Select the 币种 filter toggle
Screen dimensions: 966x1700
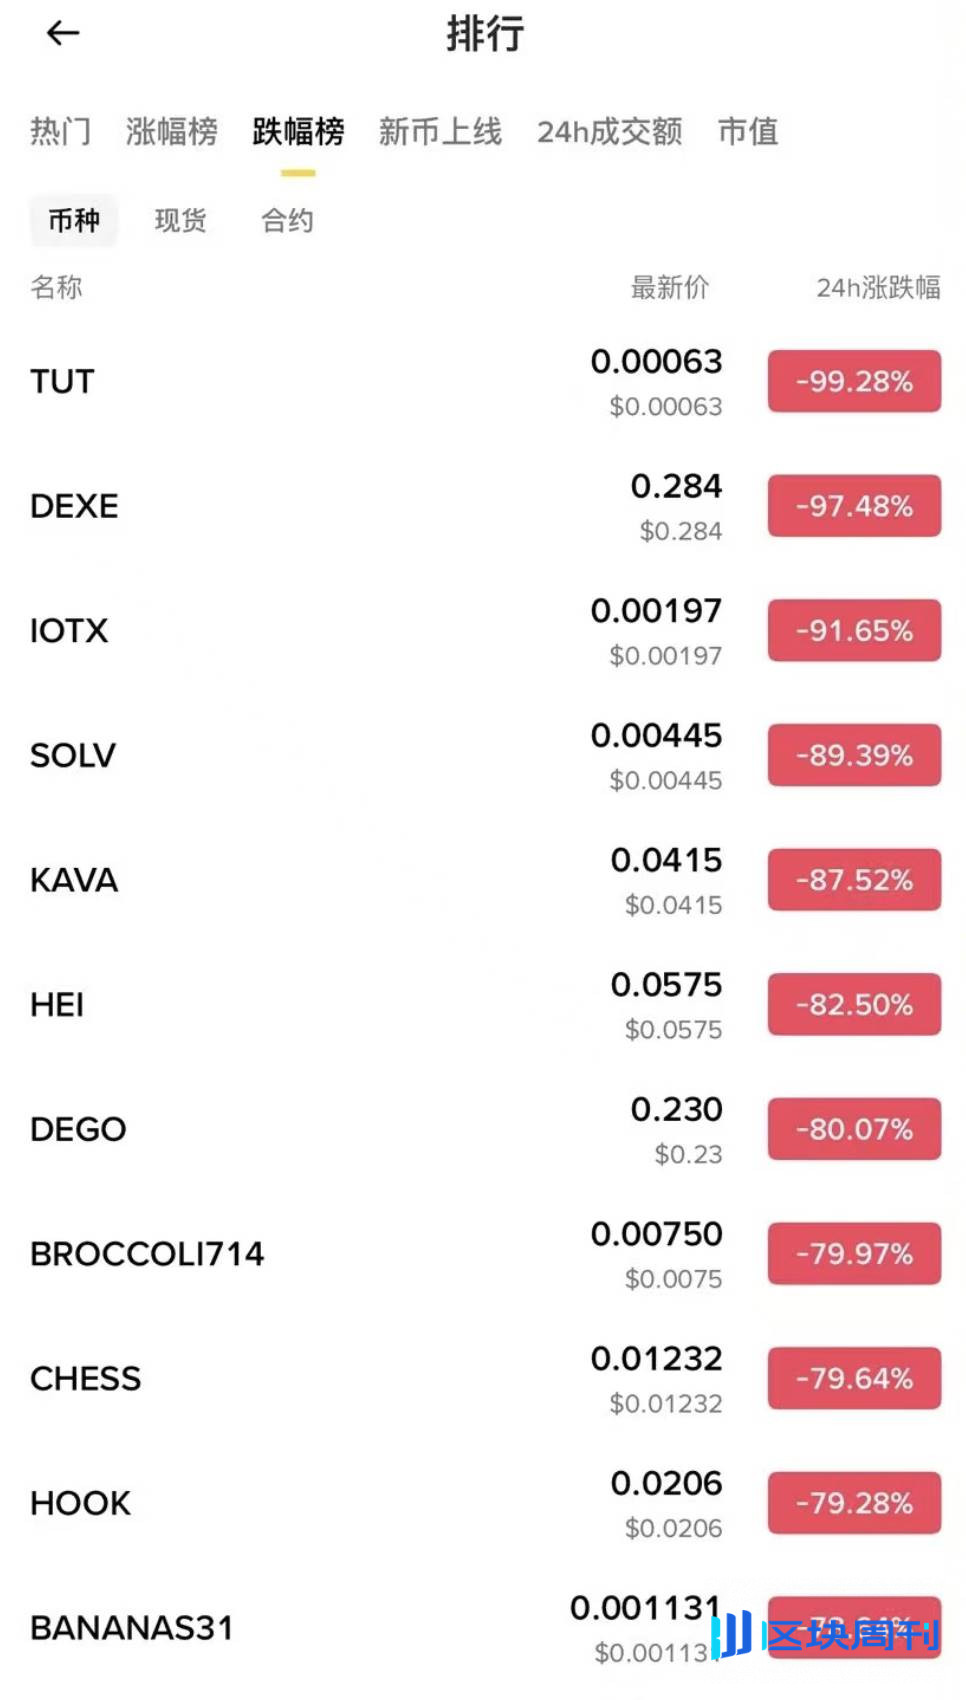pyautogui.click(x=74, y=220)
